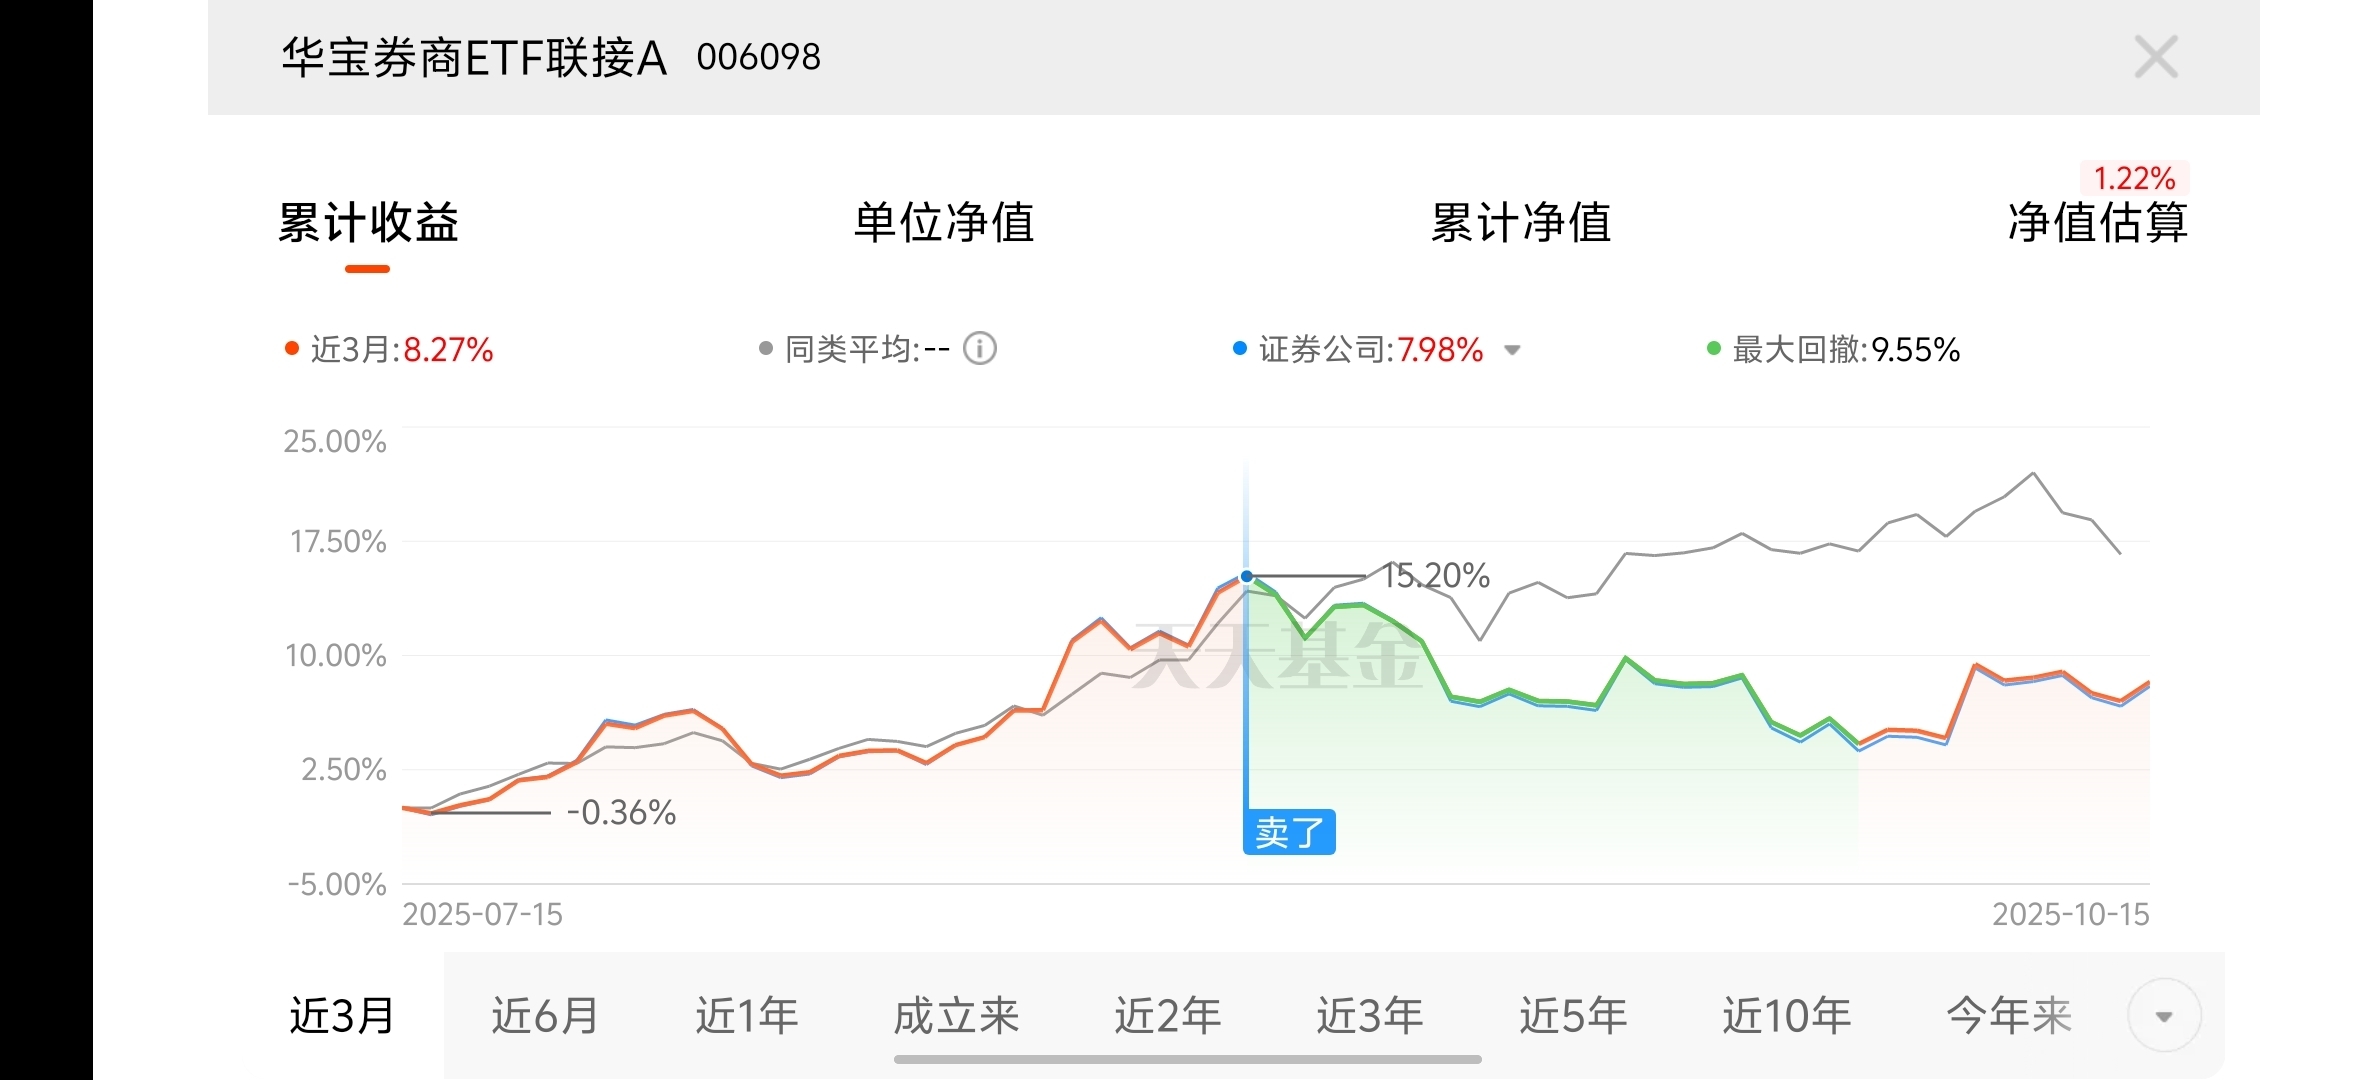
Task: Select the 近3年 time range
Action: click(x=1369, y=1016)
